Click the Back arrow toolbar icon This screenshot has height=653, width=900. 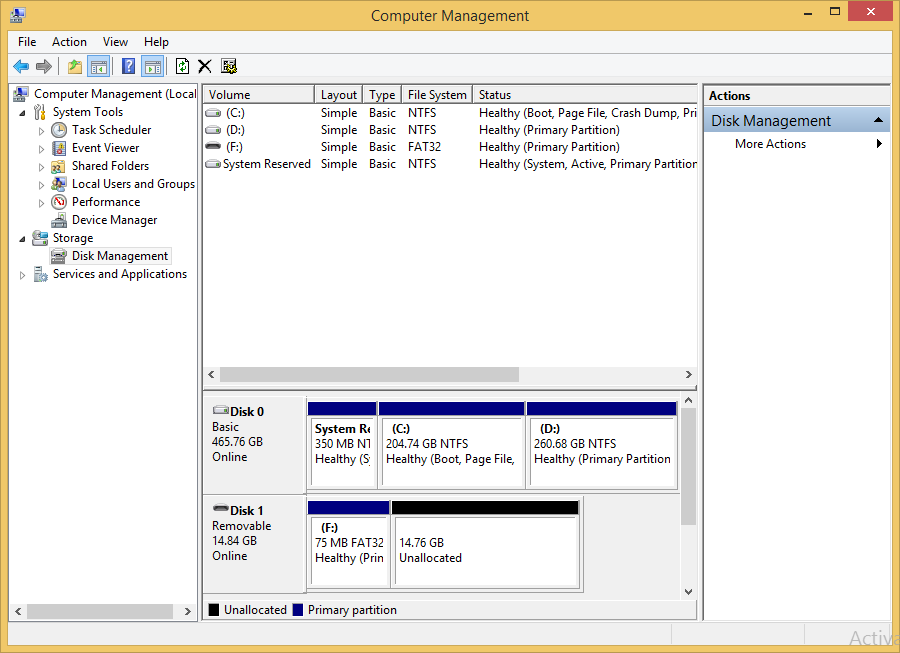pyautogui.click(x=21, y=67)
